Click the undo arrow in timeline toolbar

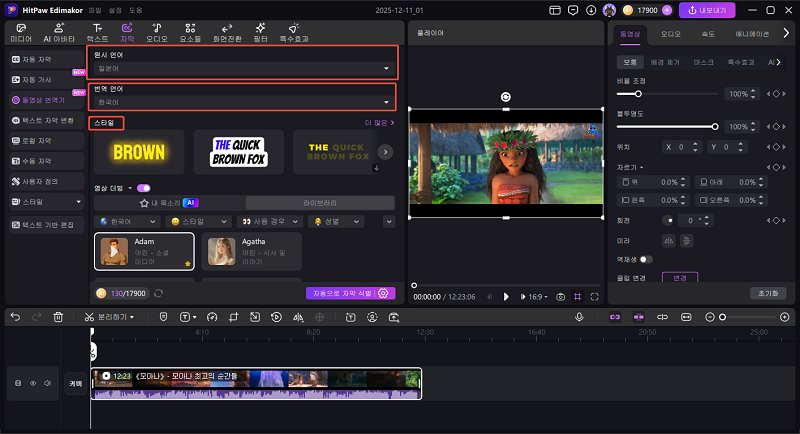coord(15,317)
